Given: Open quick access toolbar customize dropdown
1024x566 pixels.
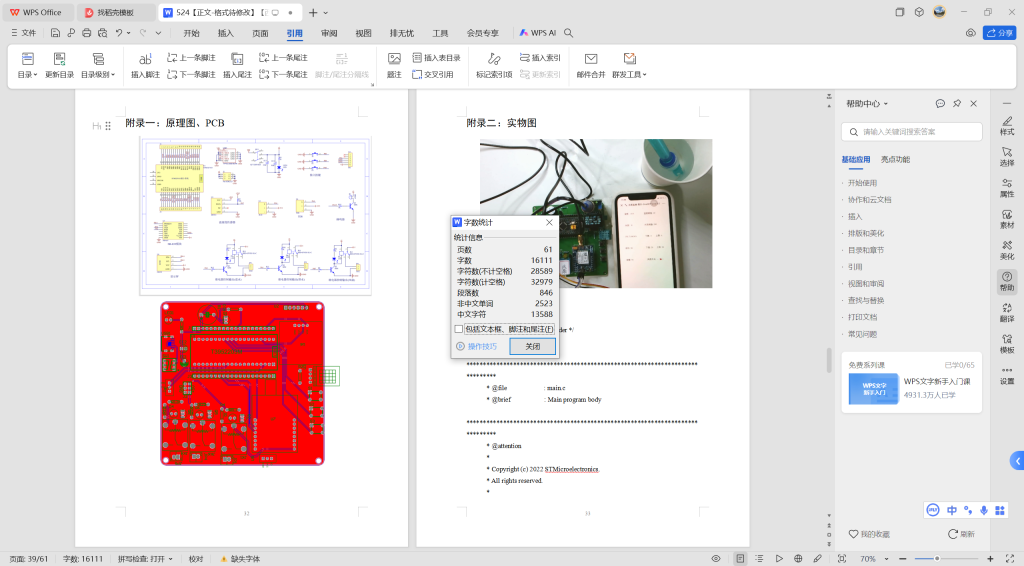Looking at the screenshot, I should (x=158, y=33).
